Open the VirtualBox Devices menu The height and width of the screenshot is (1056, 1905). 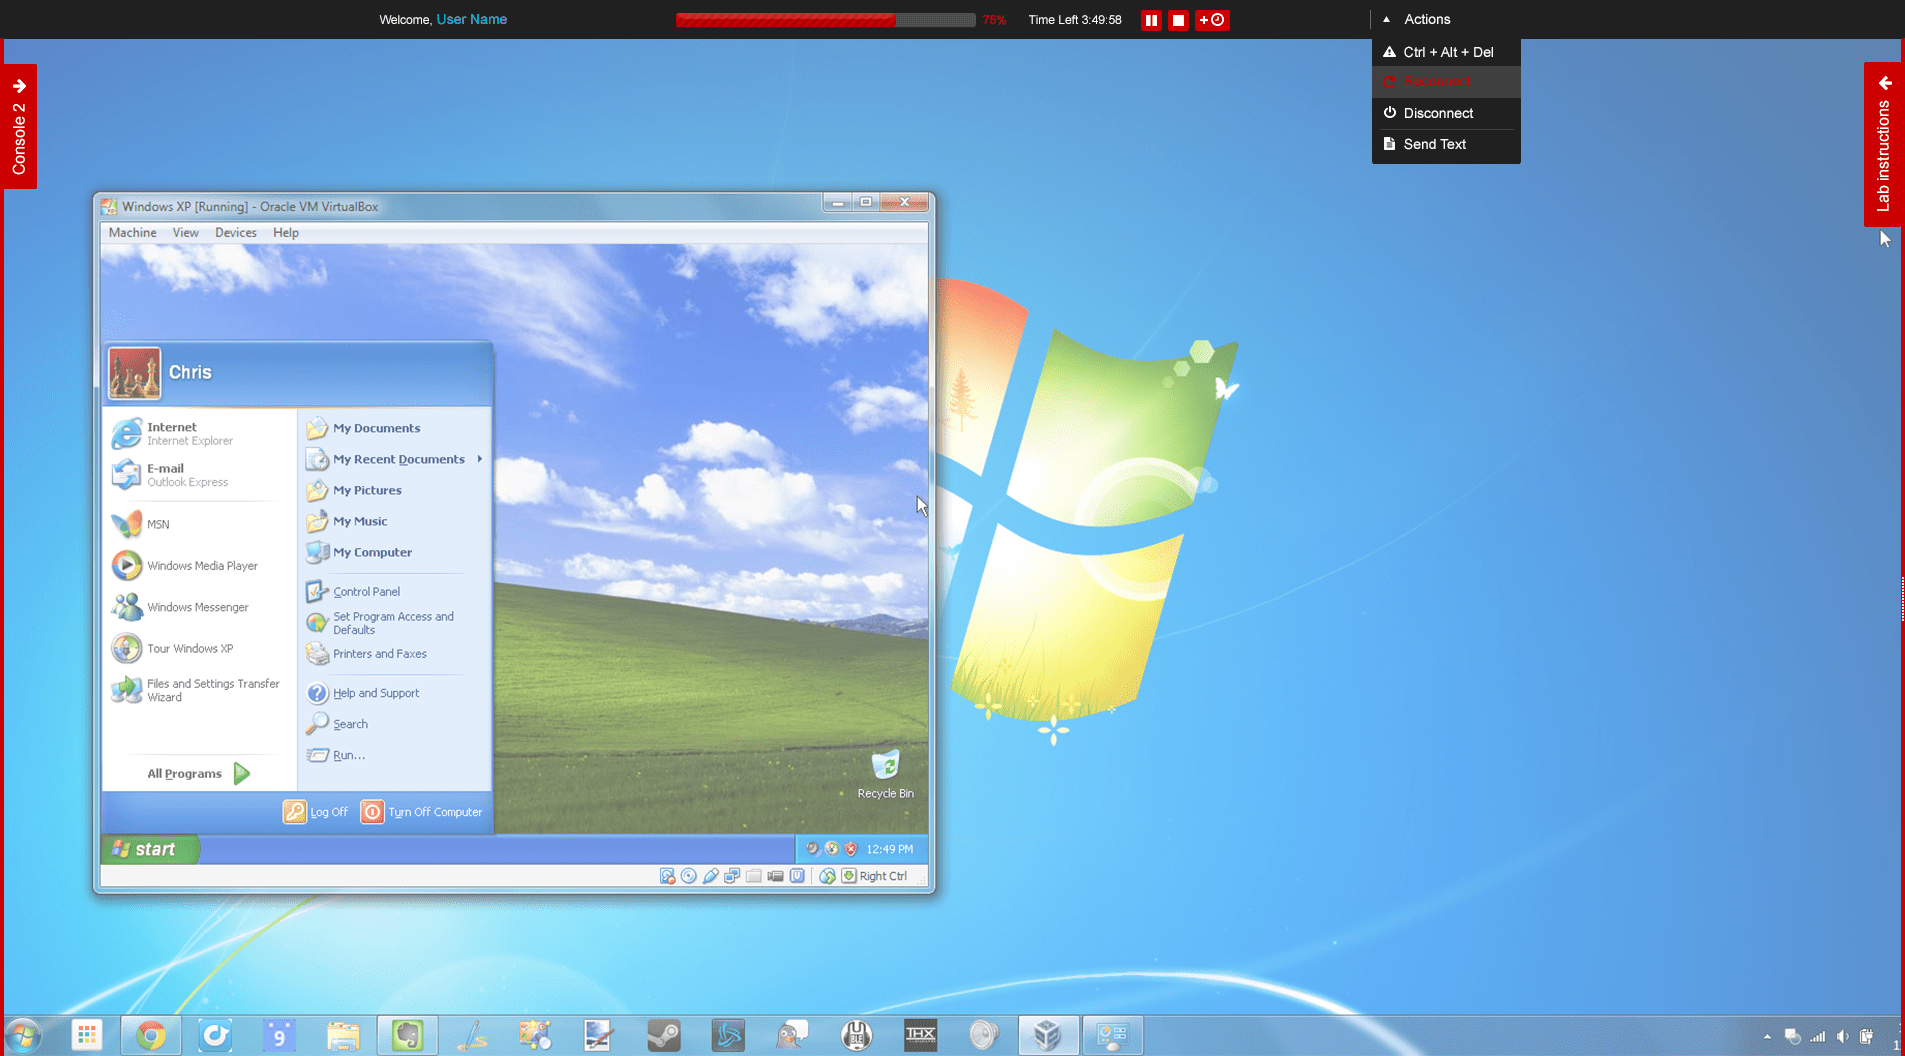point(235,232)
